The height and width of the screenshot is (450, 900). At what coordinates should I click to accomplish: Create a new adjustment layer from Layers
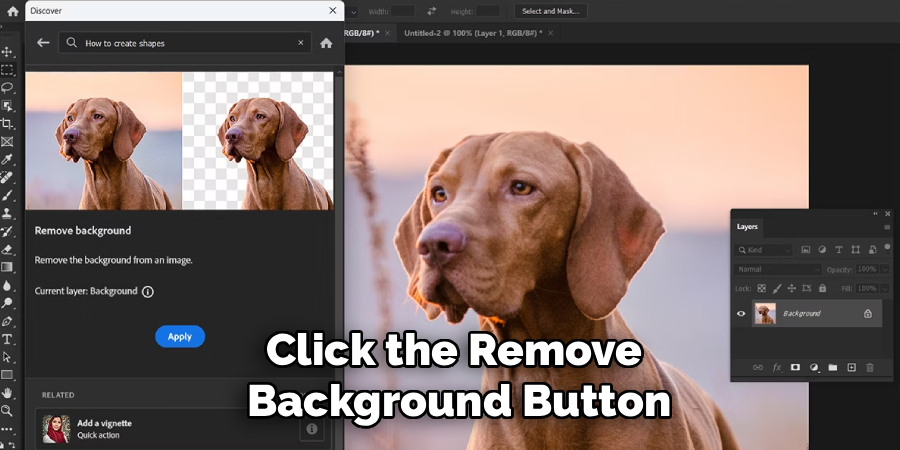(x=814, y=367)
